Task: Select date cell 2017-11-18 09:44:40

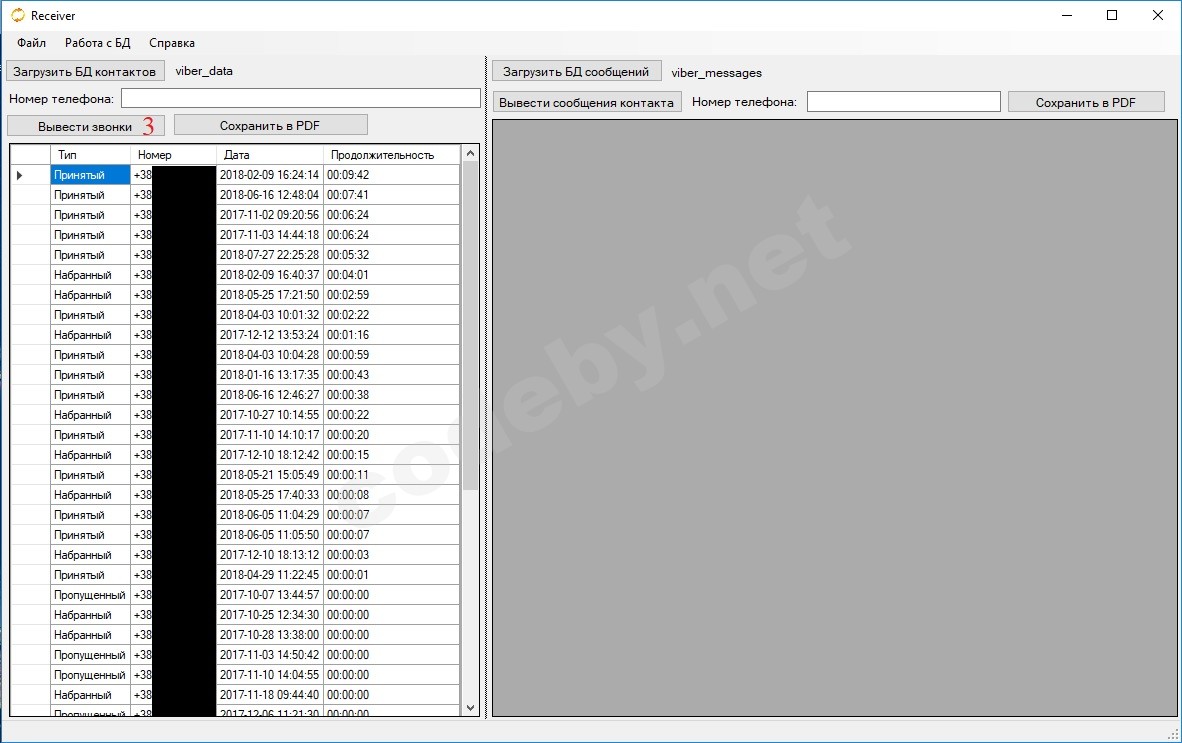Action: [270, 695]
